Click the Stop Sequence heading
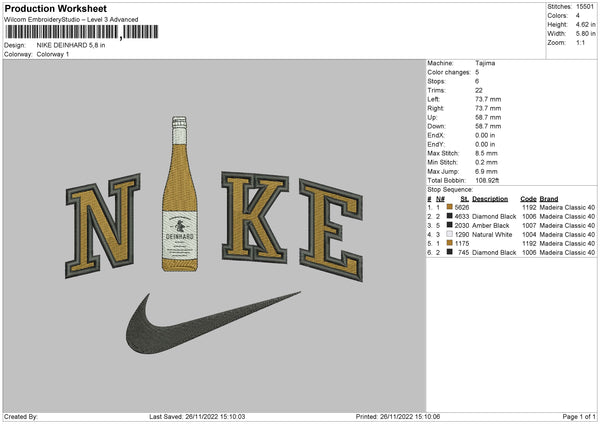 450,190
